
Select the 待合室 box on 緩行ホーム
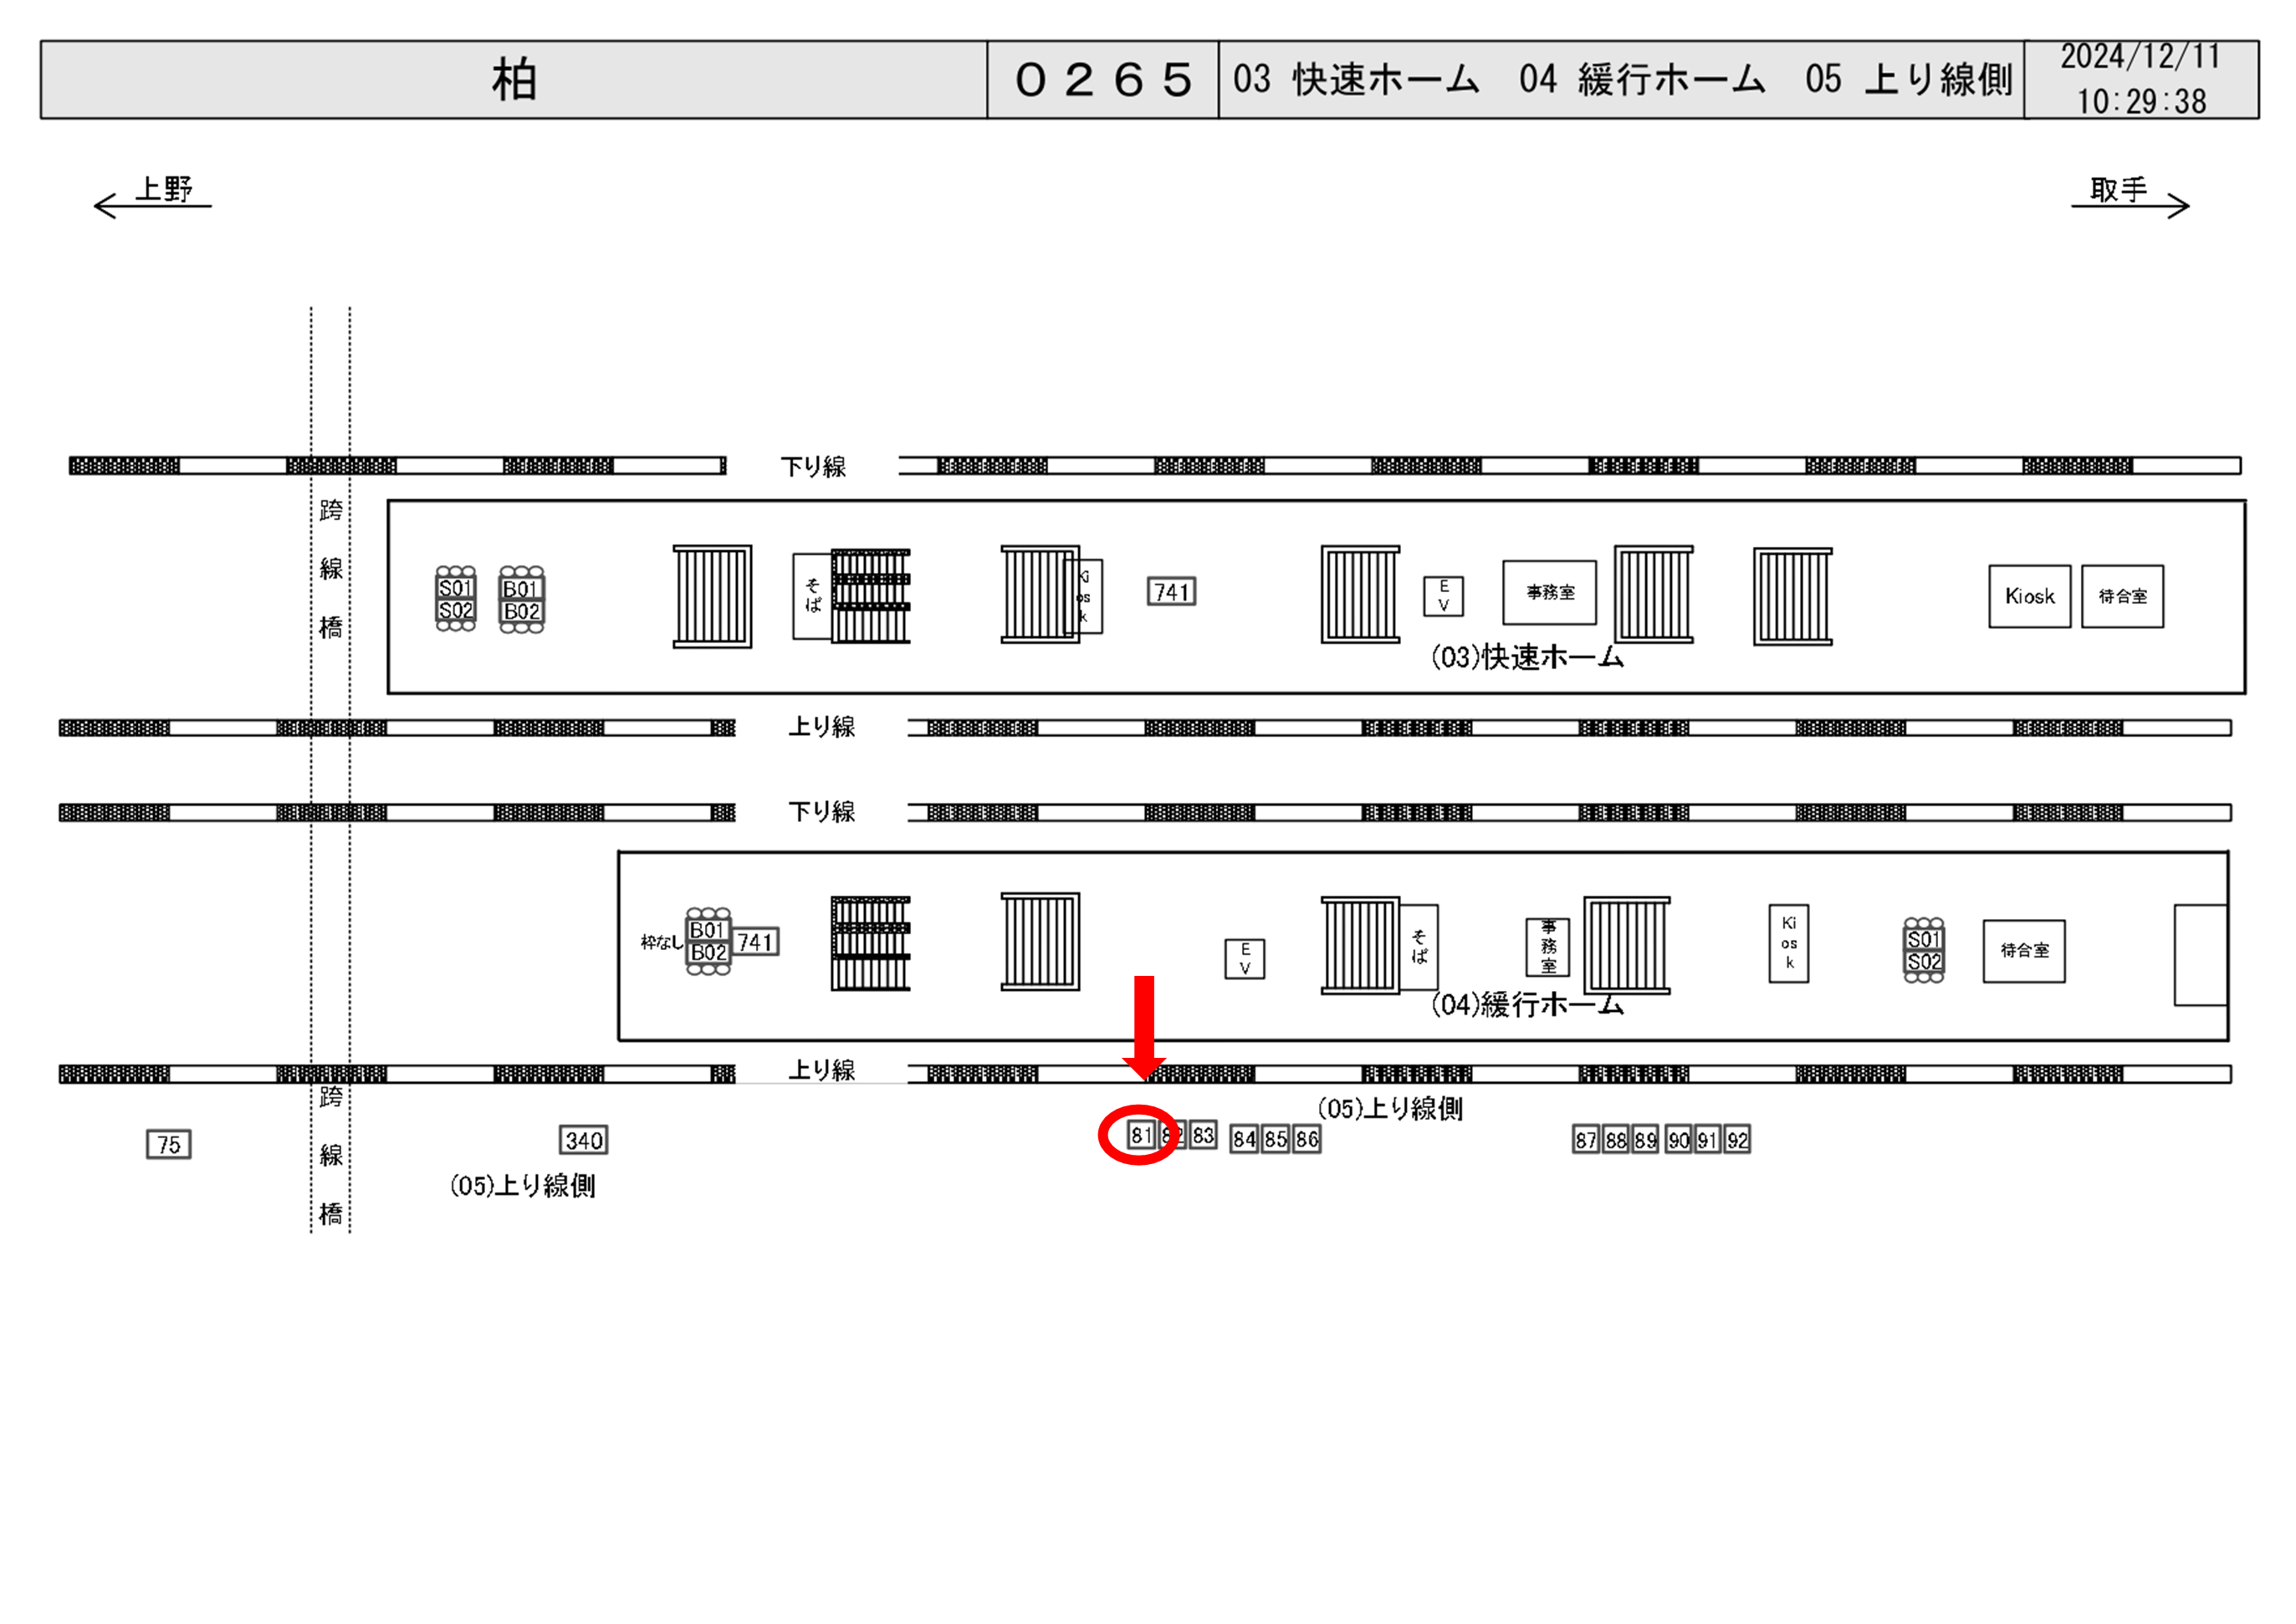click(x=2023, y=951)
